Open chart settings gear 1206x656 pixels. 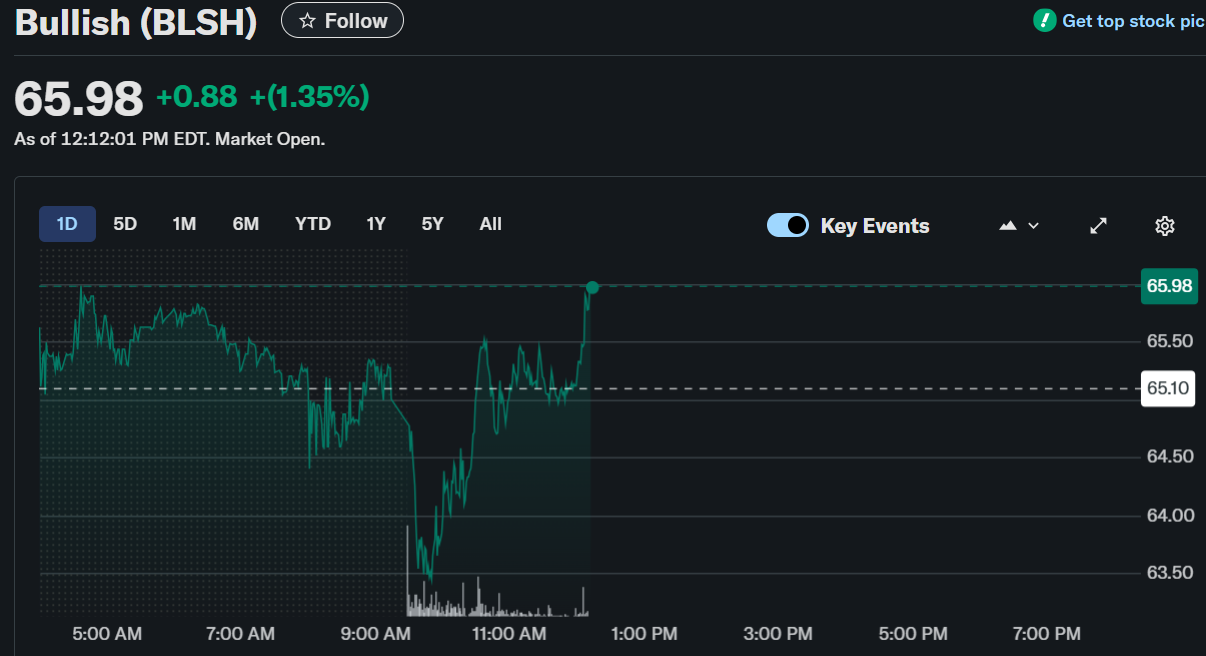point(1164,226)
